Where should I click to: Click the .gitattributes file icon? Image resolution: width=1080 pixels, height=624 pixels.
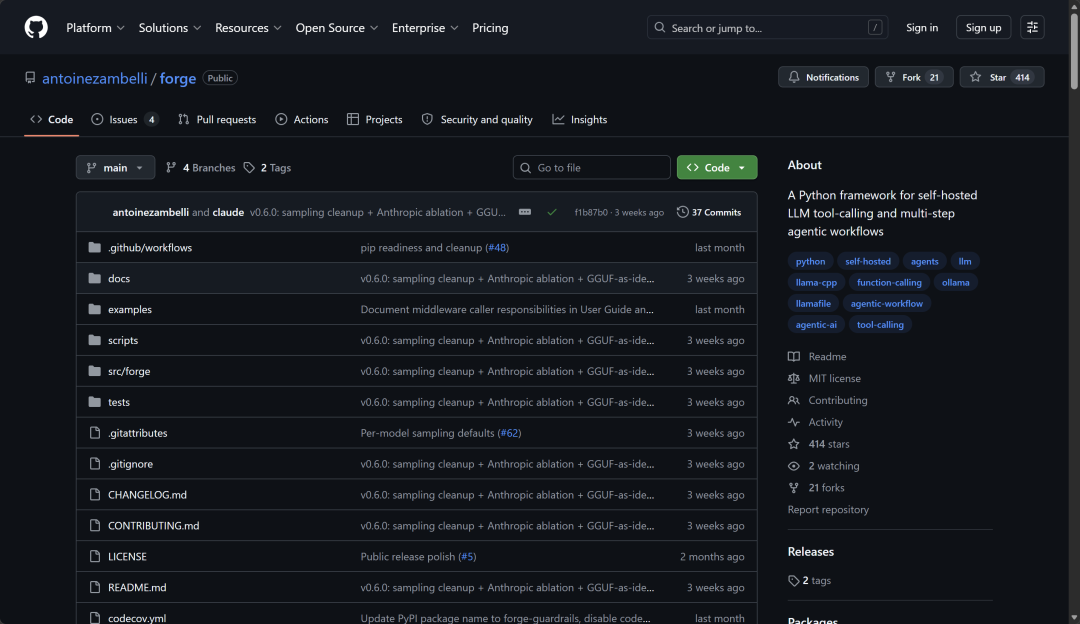(x=95, y=433)
